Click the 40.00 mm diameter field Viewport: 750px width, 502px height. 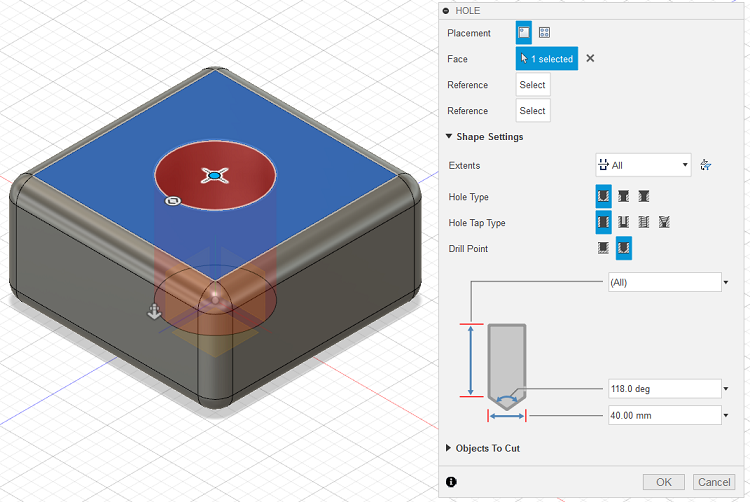[x=664, y=415]
